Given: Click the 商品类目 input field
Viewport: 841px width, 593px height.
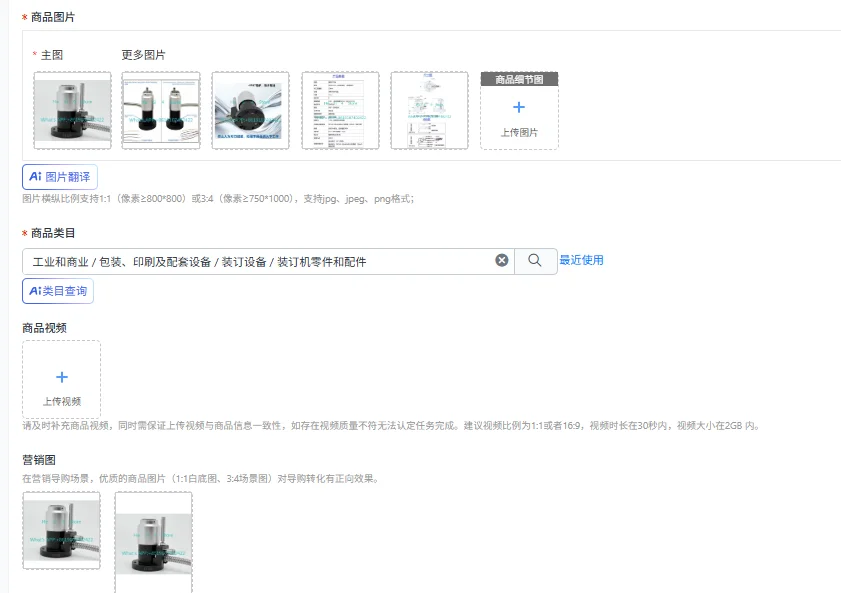Looking at the screenshot, I should 268,262.
